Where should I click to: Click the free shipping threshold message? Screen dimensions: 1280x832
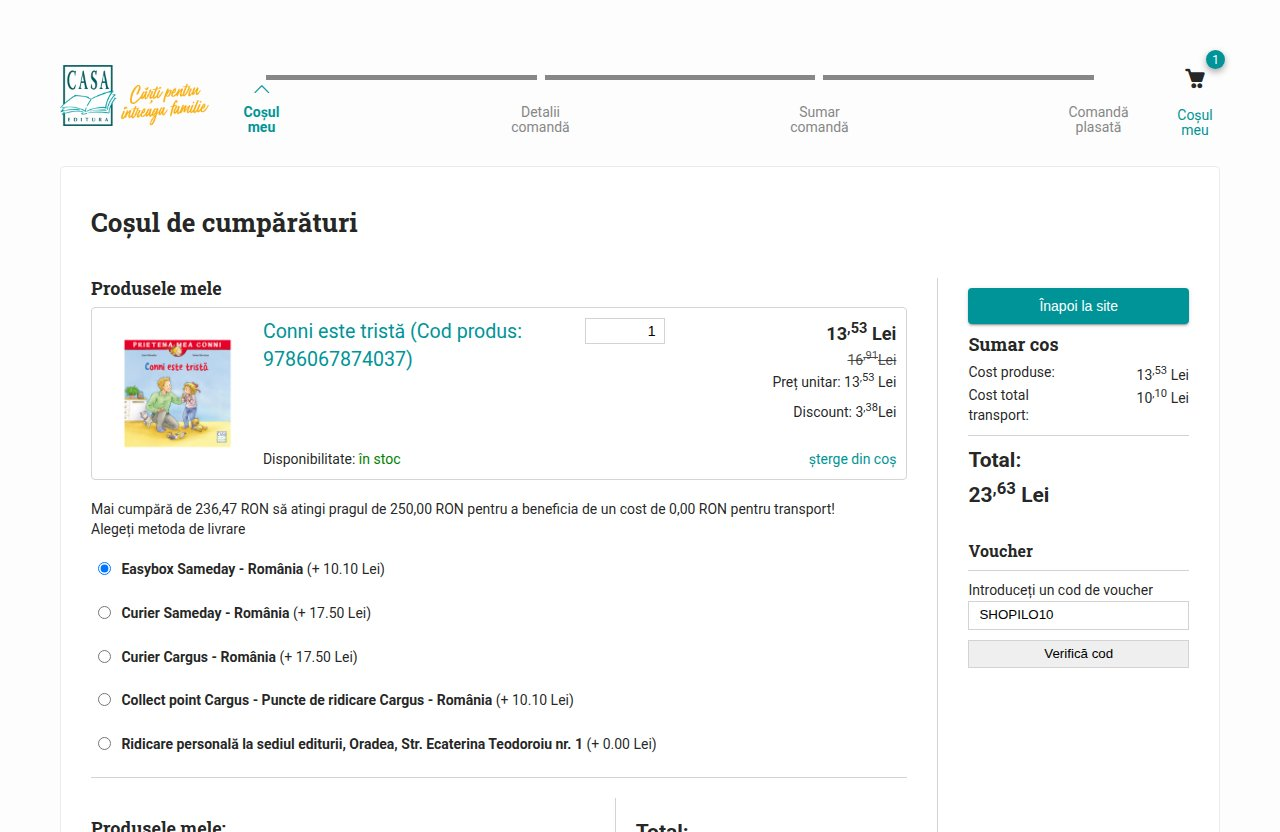[463, 508]
